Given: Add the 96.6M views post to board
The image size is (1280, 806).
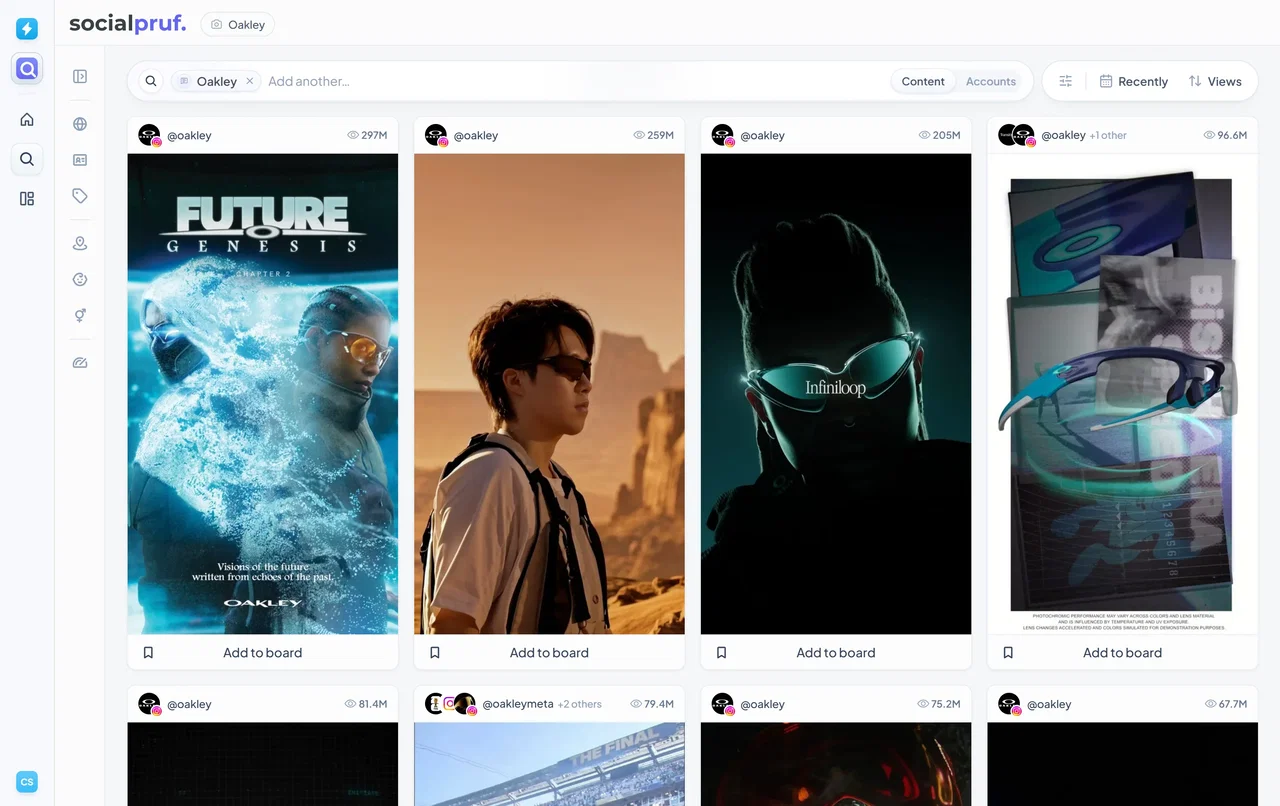Looking at the screenshot, I should coord(1122,653).
